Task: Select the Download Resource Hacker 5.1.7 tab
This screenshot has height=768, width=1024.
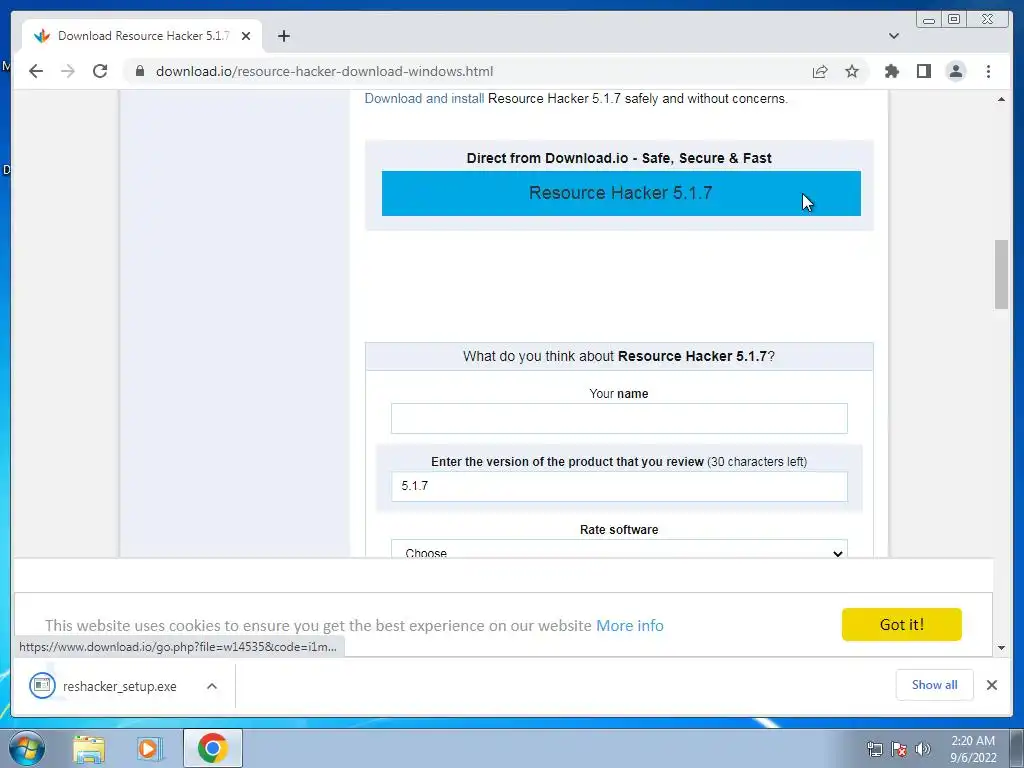Action: coord(142,36)
